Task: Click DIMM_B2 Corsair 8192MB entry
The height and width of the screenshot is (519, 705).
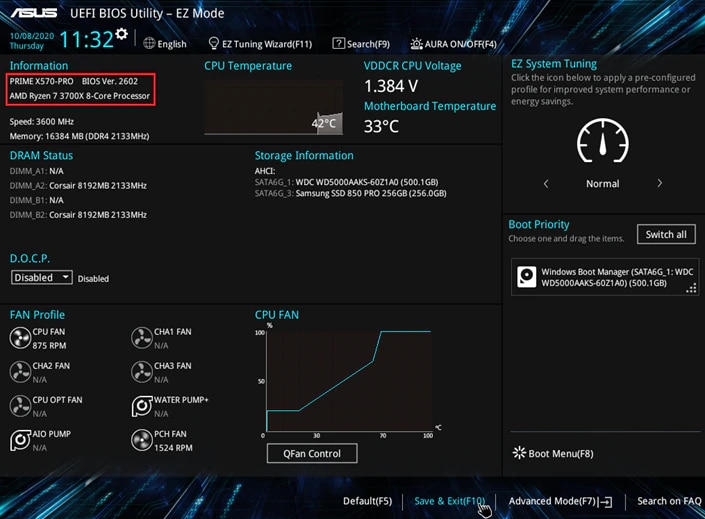Action: coord(78,215)
